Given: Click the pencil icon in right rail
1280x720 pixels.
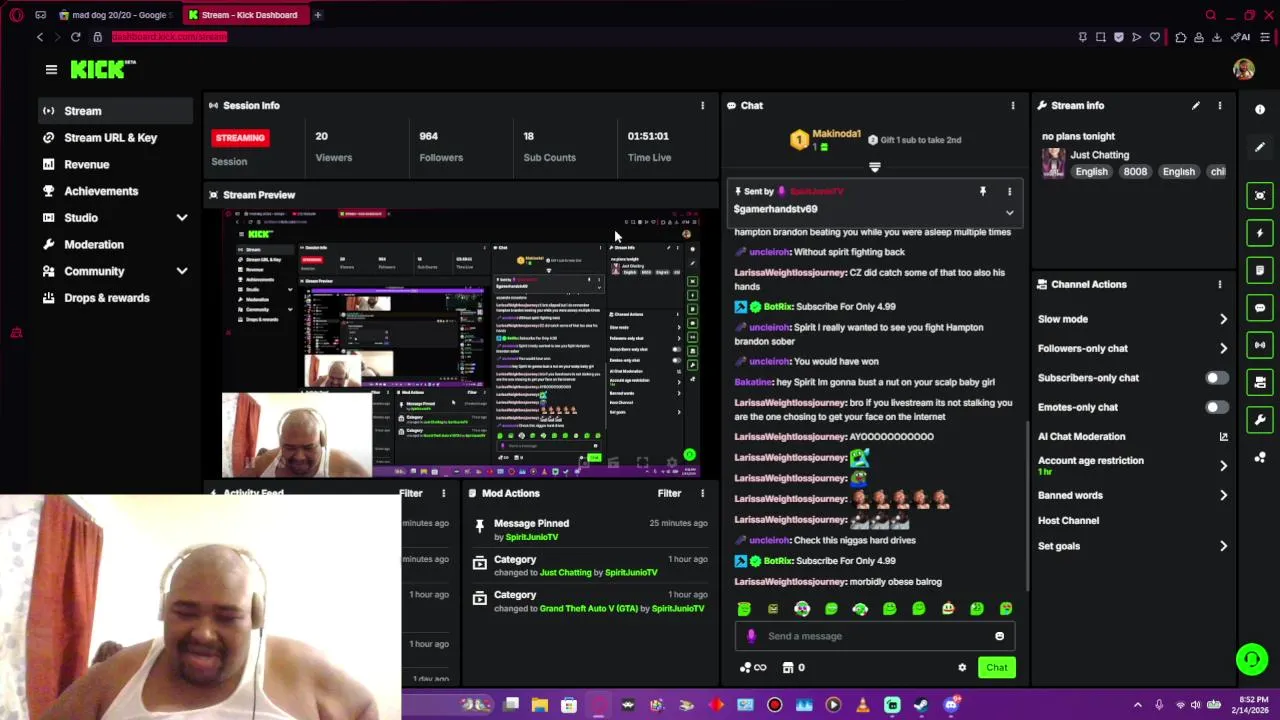Looking at the screenshot, I should pos(1260,147).
